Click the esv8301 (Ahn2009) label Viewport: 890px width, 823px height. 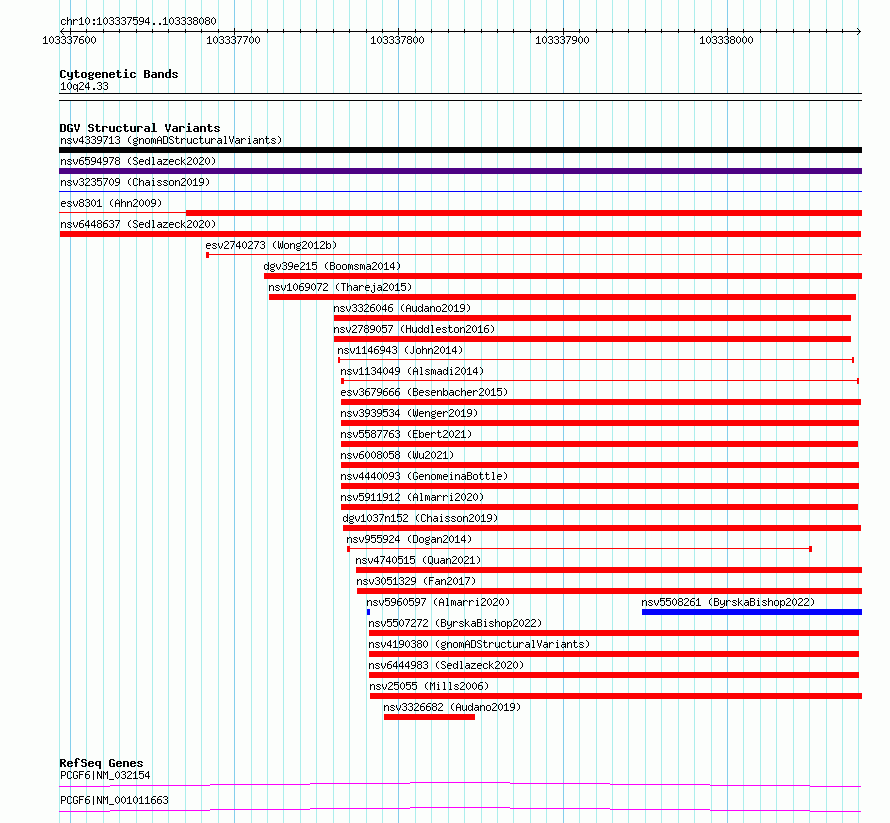click(111, 203)
